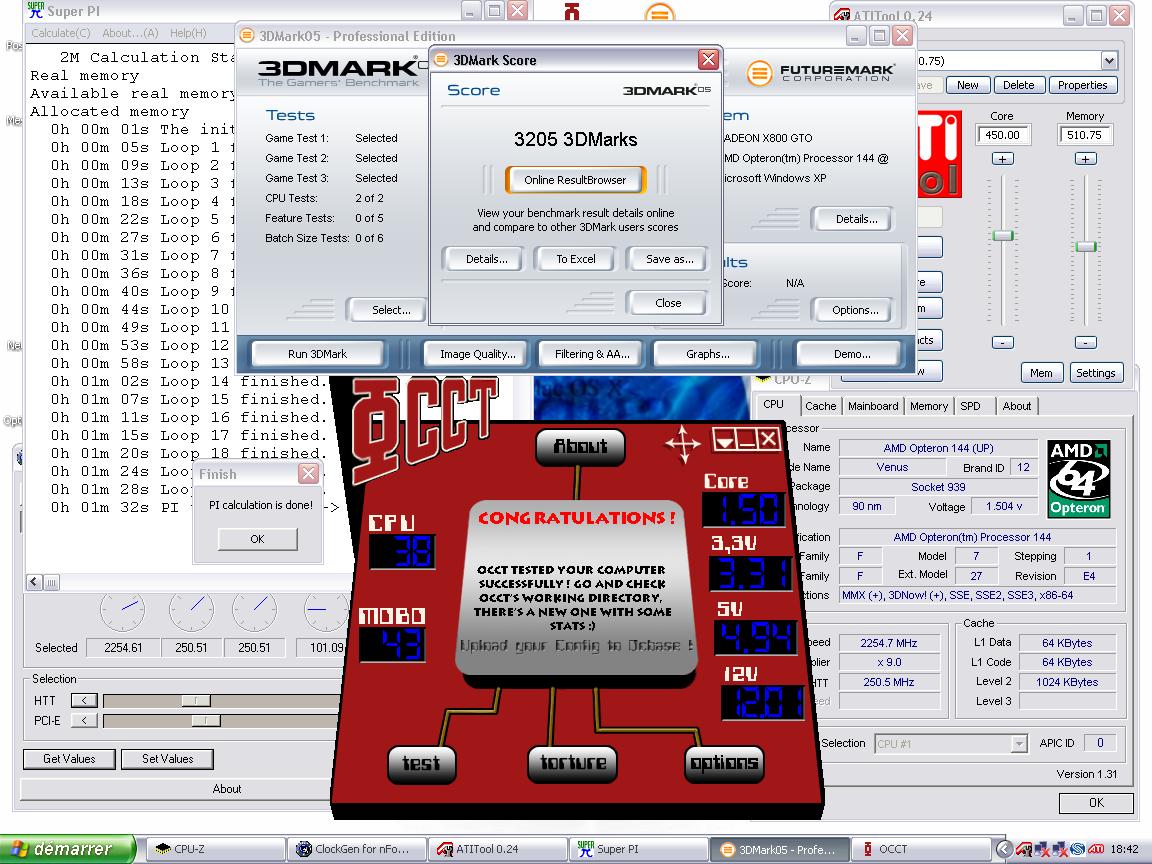The height and width of the screenshot is (864, 1152).
Task: Switch to the Mainboard tab in CPU-Z
Action: point(873,406)
